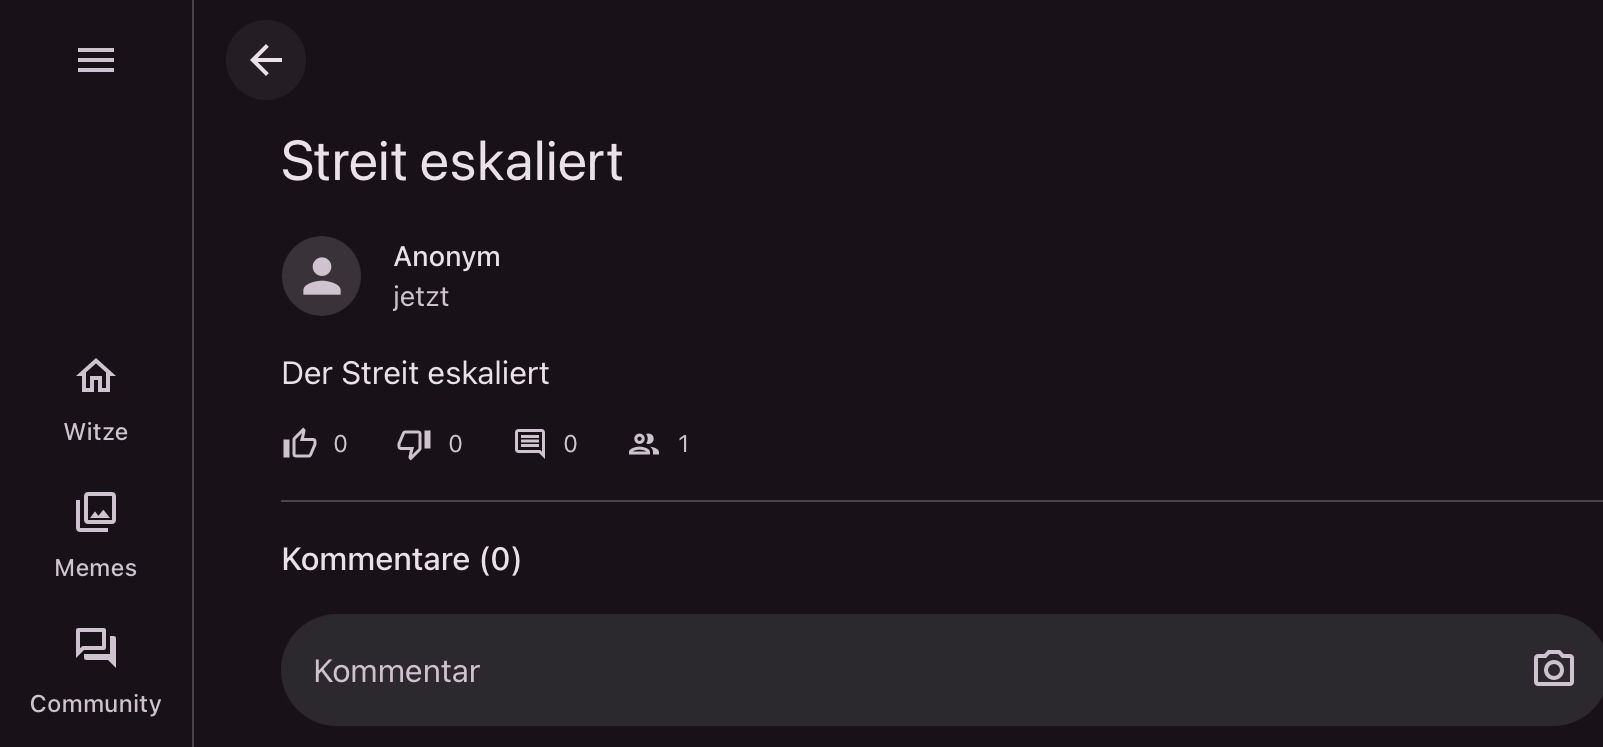Go back with the arrow button
Viewport: 1603px width, 747px height.
pyautogui.click(x=266, y=60)
